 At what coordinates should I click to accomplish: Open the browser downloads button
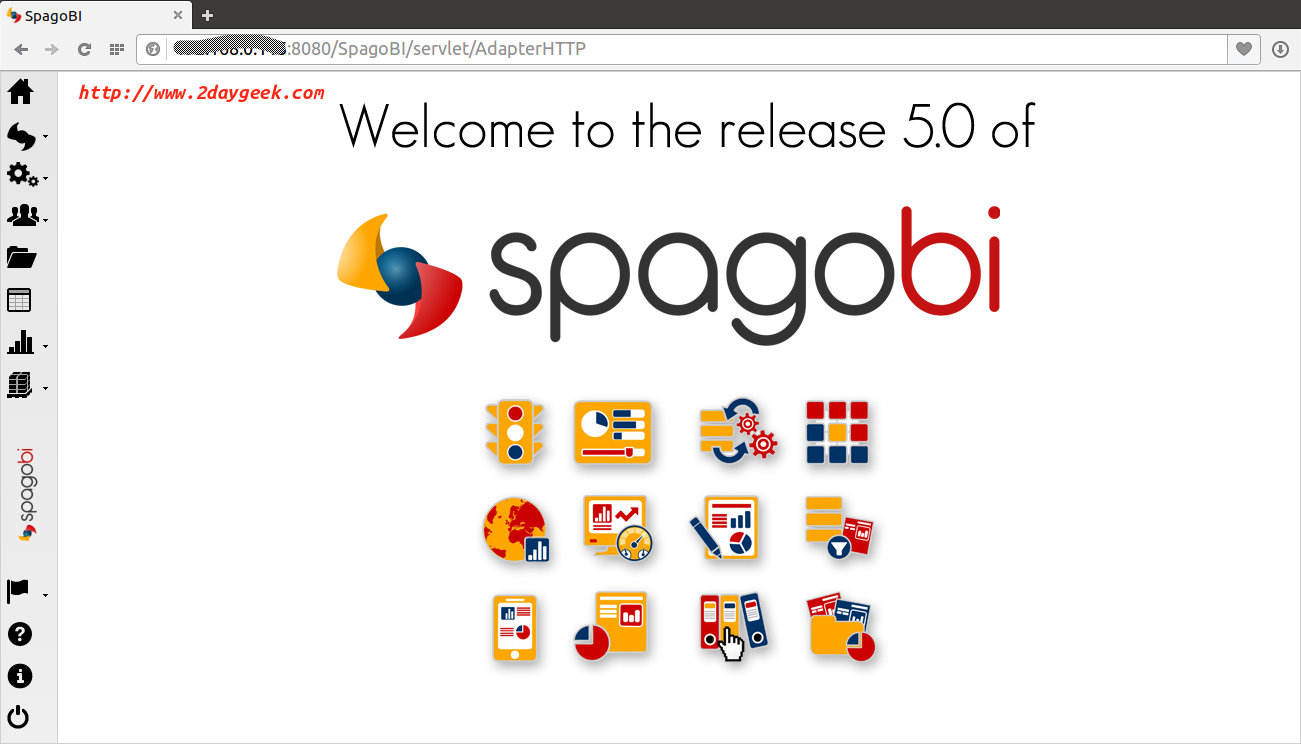(1280, 49)
